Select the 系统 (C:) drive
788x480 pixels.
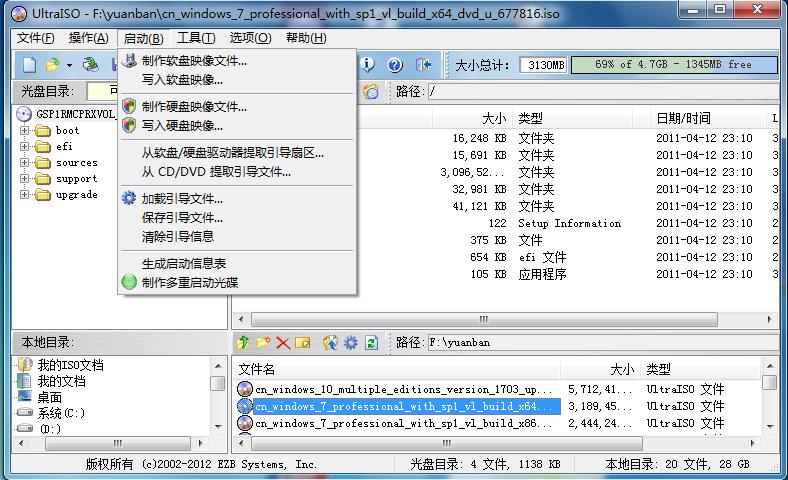(x=61, y=413)
